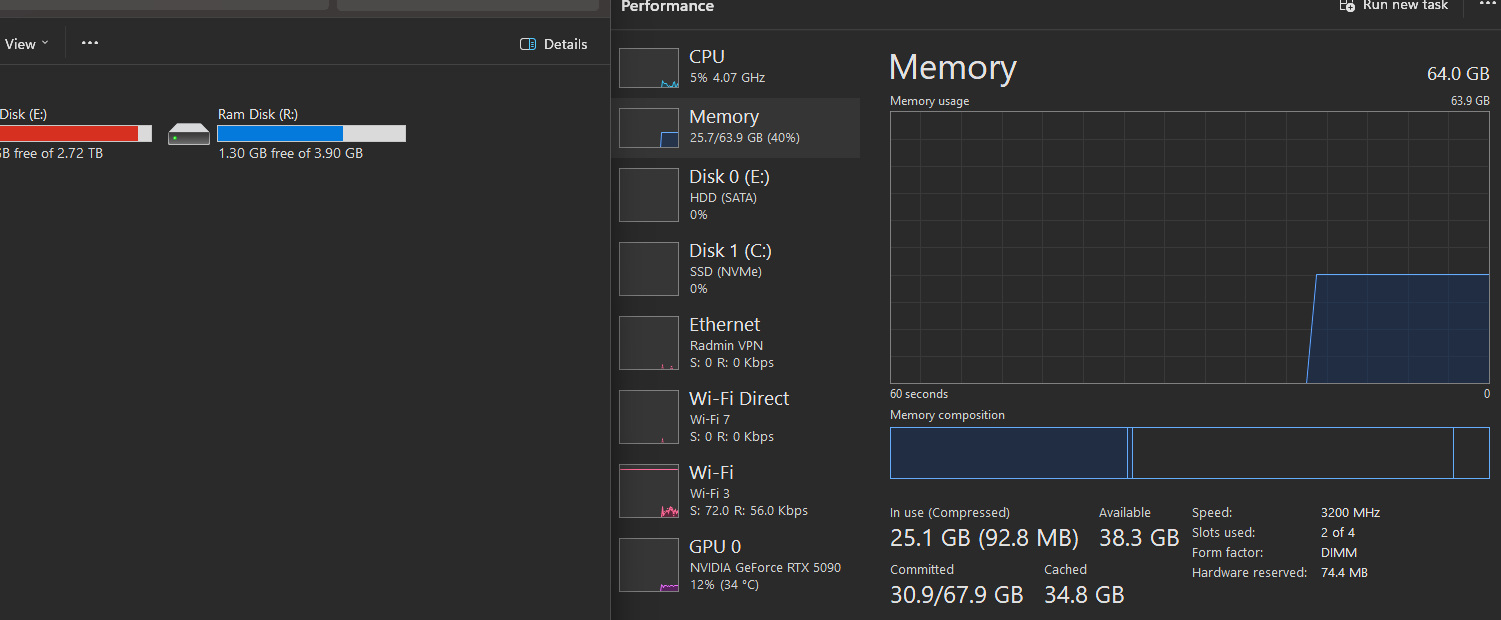The width and height of the screenshot is (1501, 620).
Task: Select the Memory mini graph thumbnail
Action: tap(649, 128)
